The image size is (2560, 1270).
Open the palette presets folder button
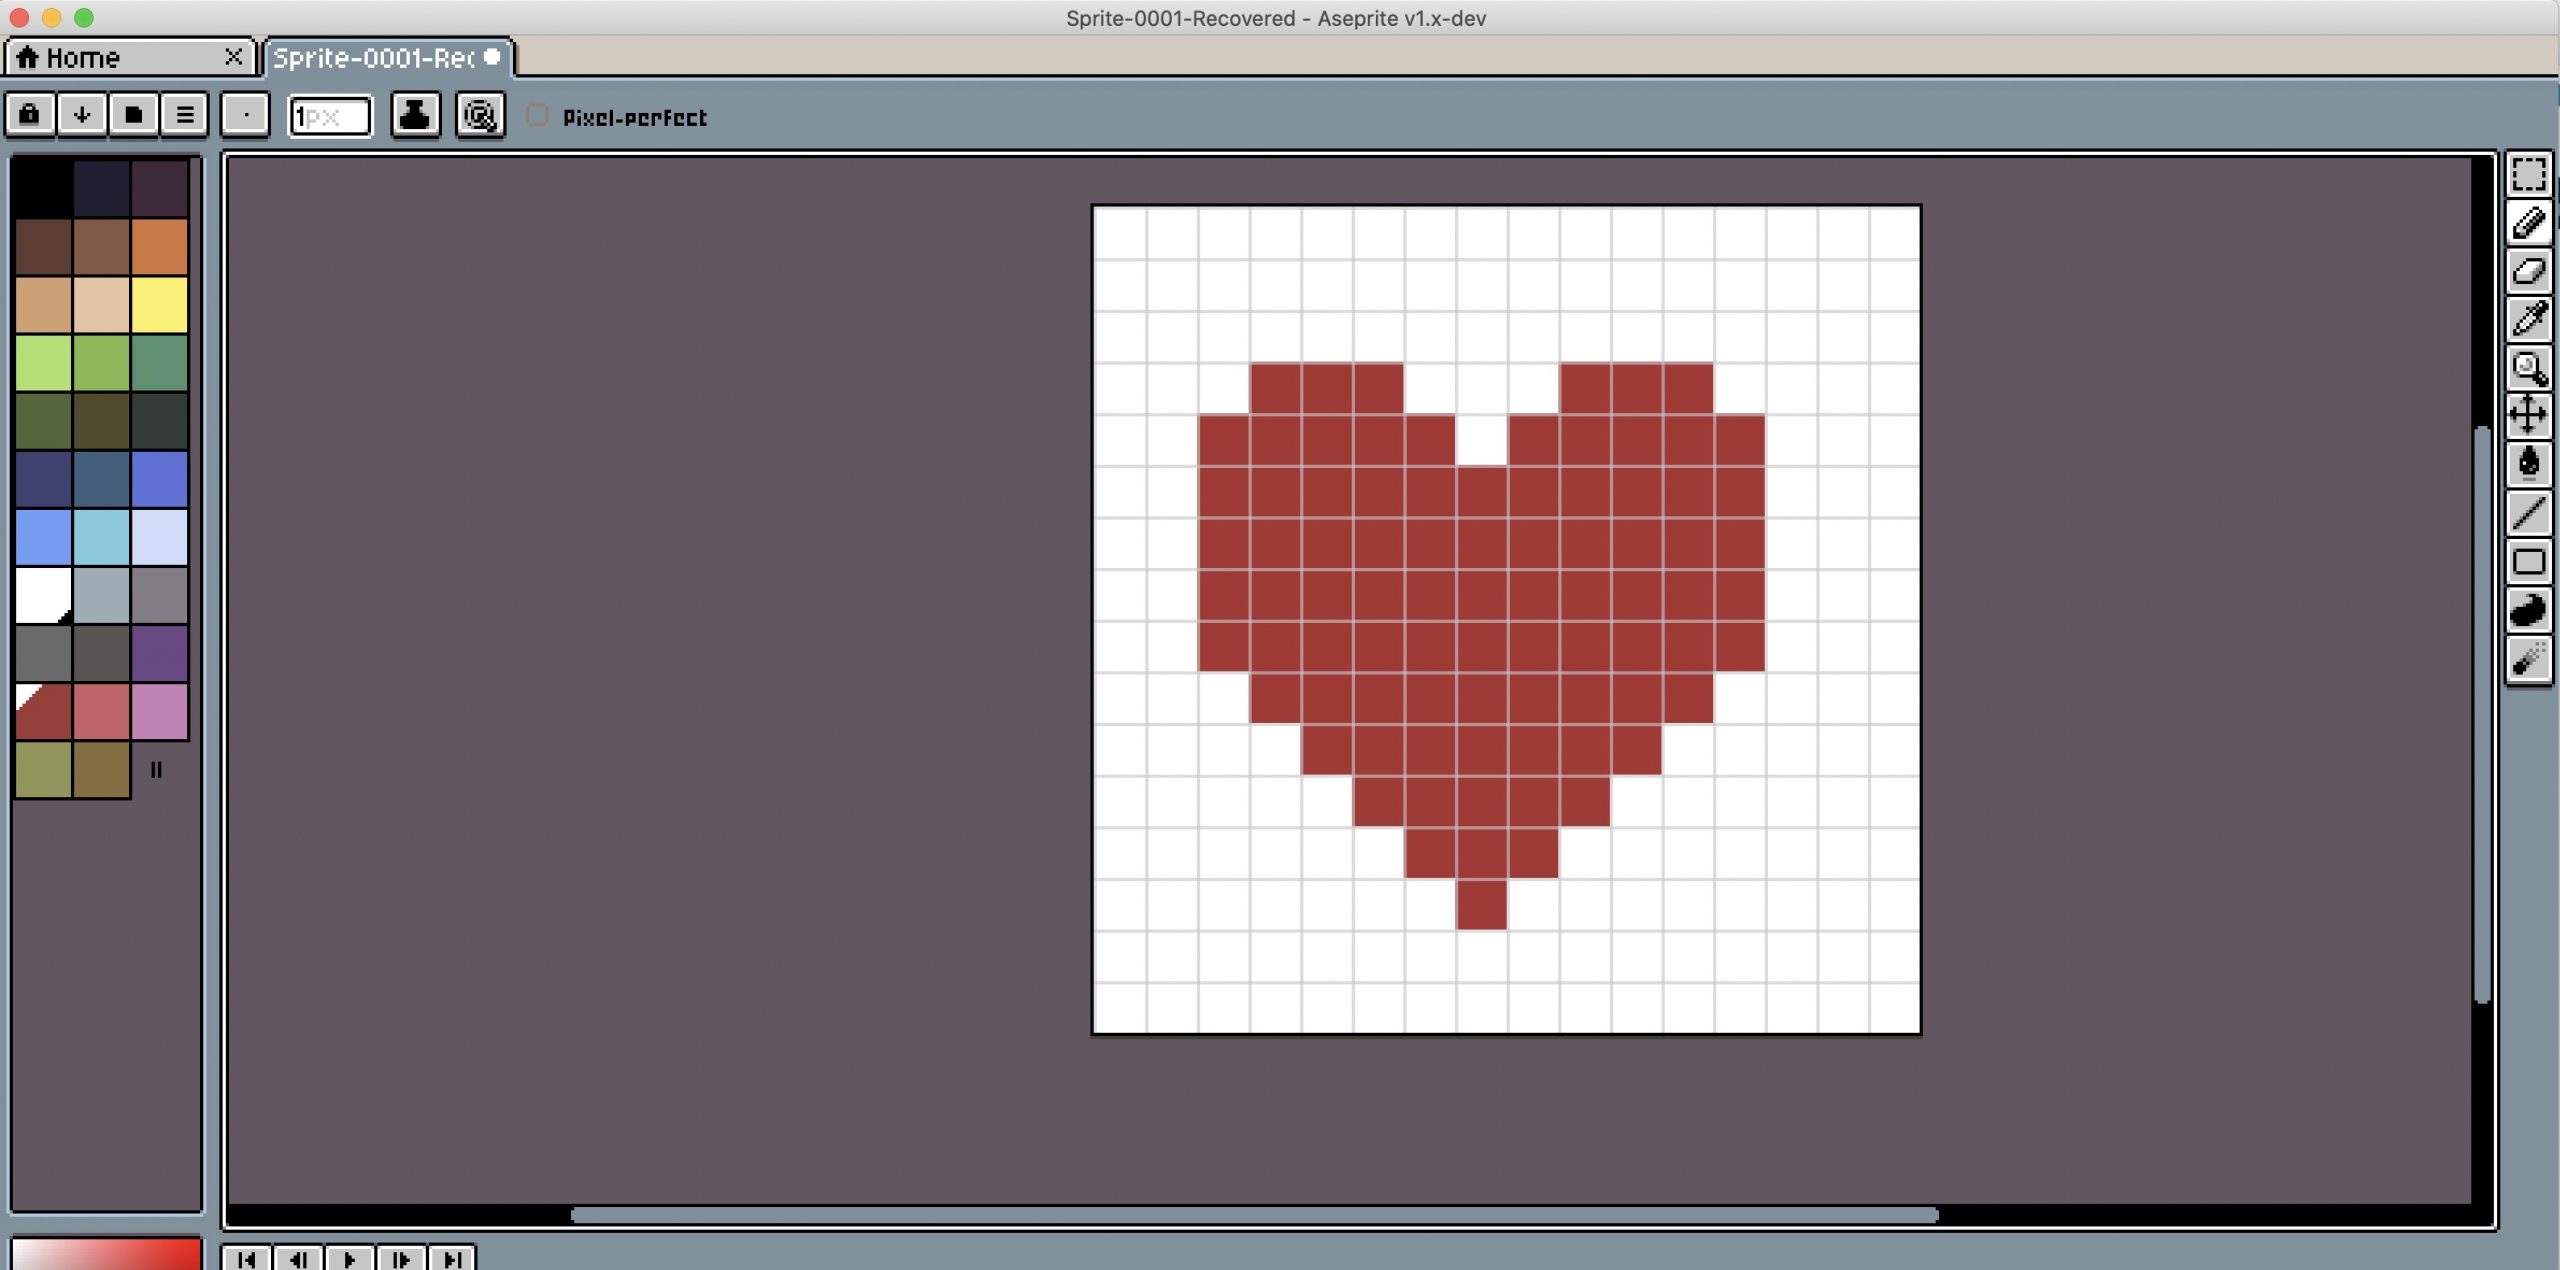tap(133, 115)
